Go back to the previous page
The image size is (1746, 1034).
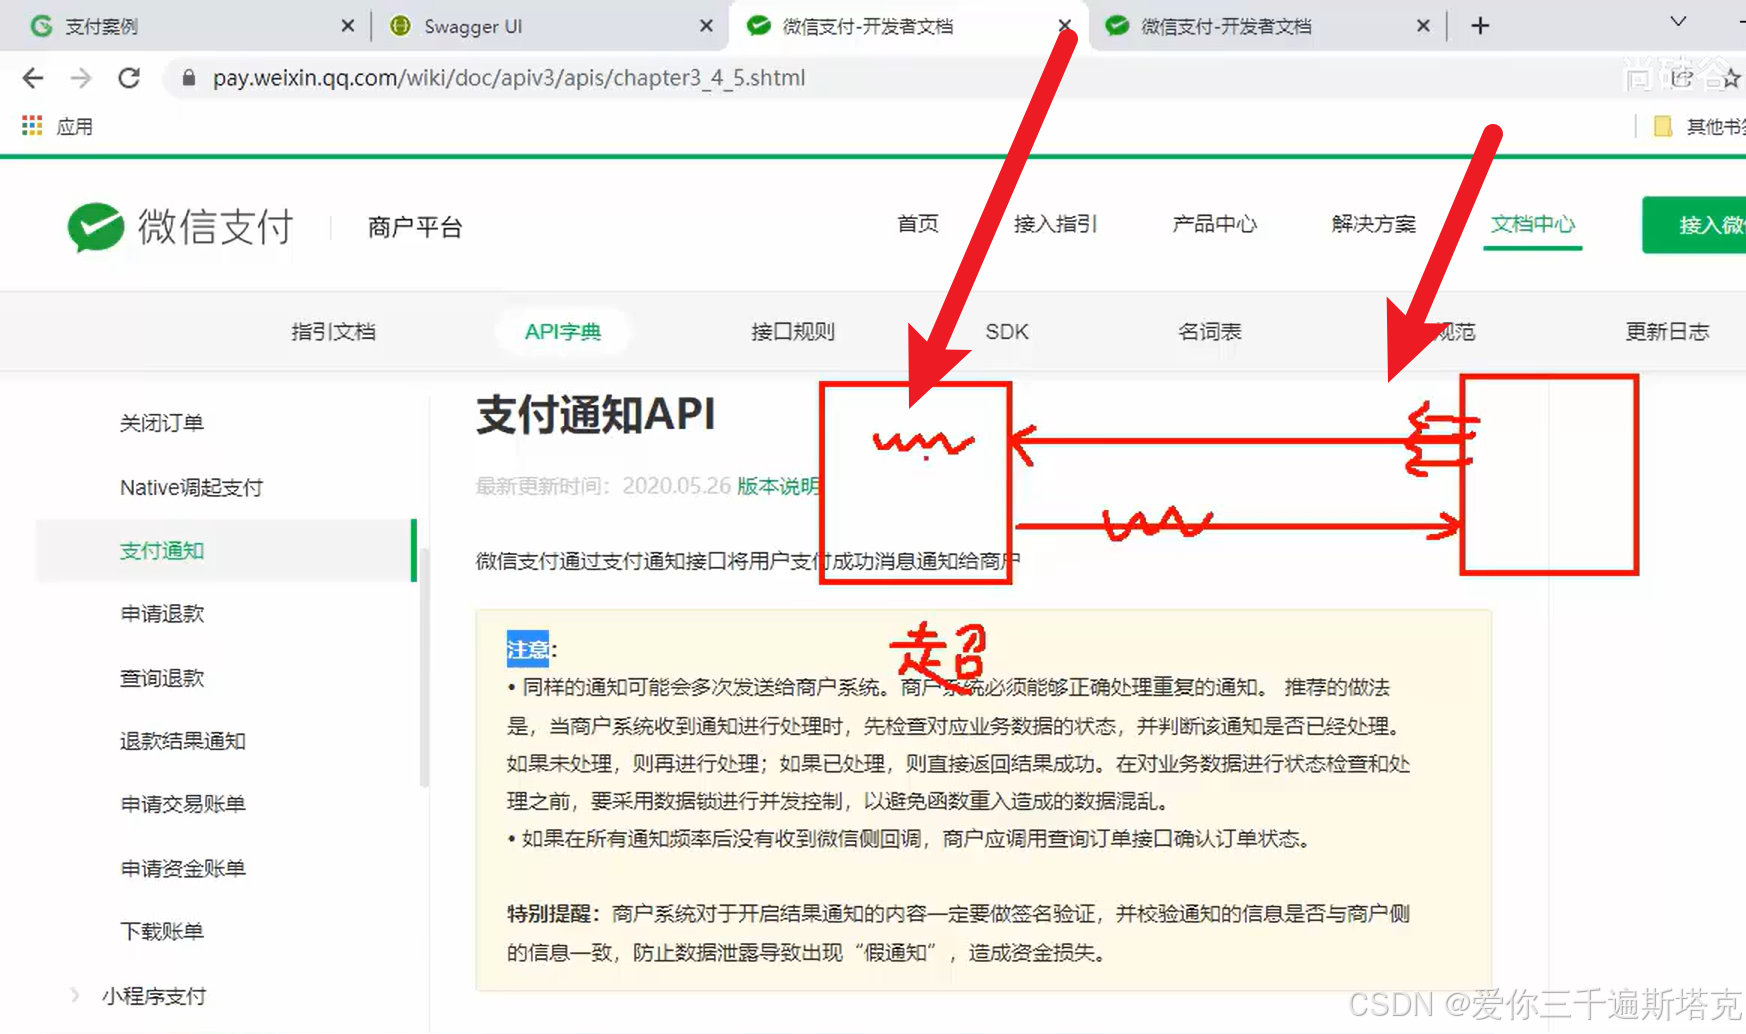click(33, 78)
